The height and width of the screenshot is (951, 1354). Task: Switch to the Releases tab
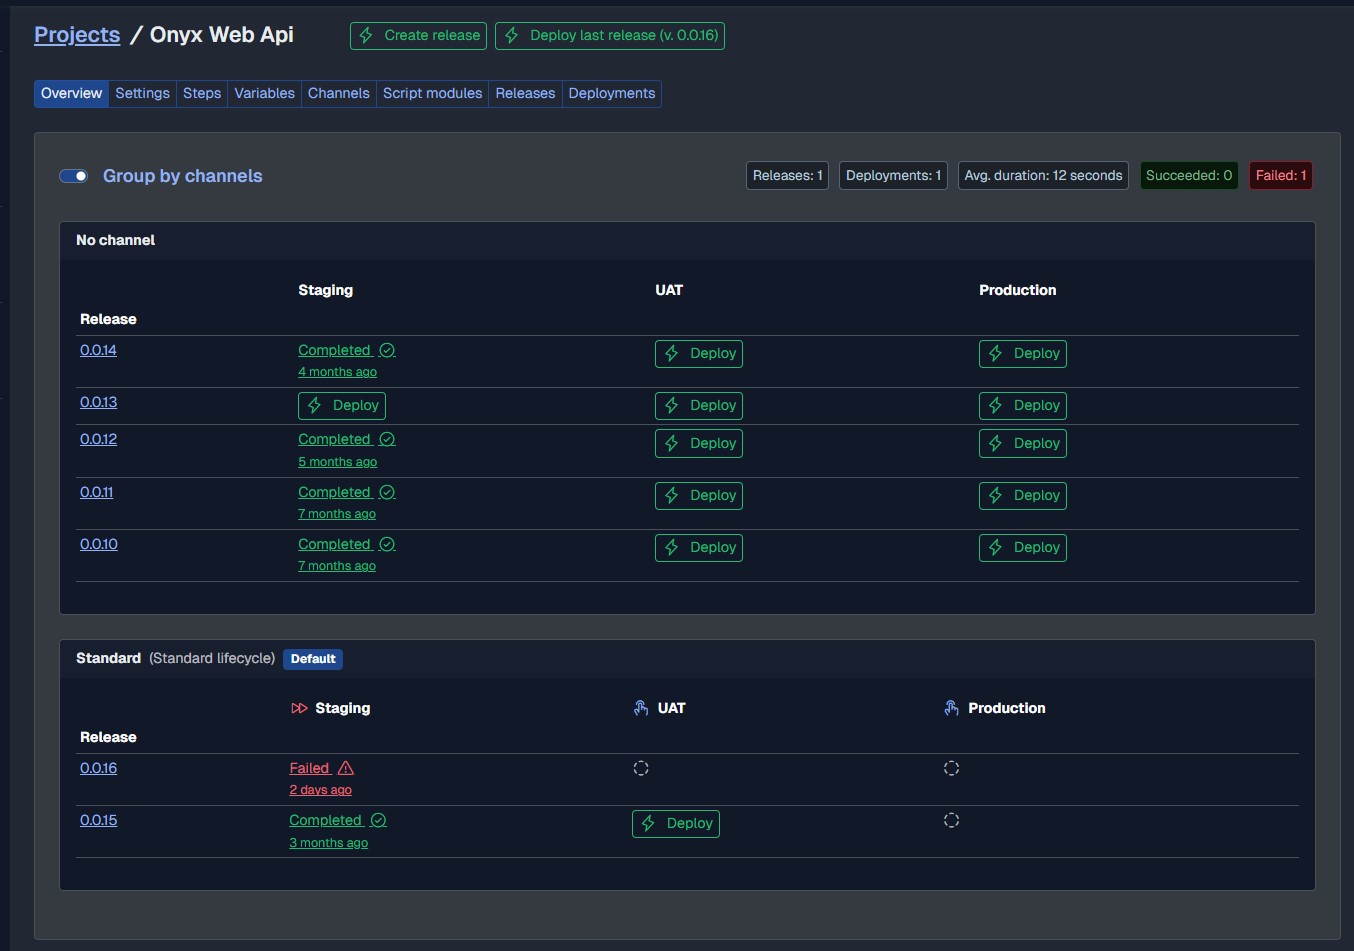click(525, 93)
